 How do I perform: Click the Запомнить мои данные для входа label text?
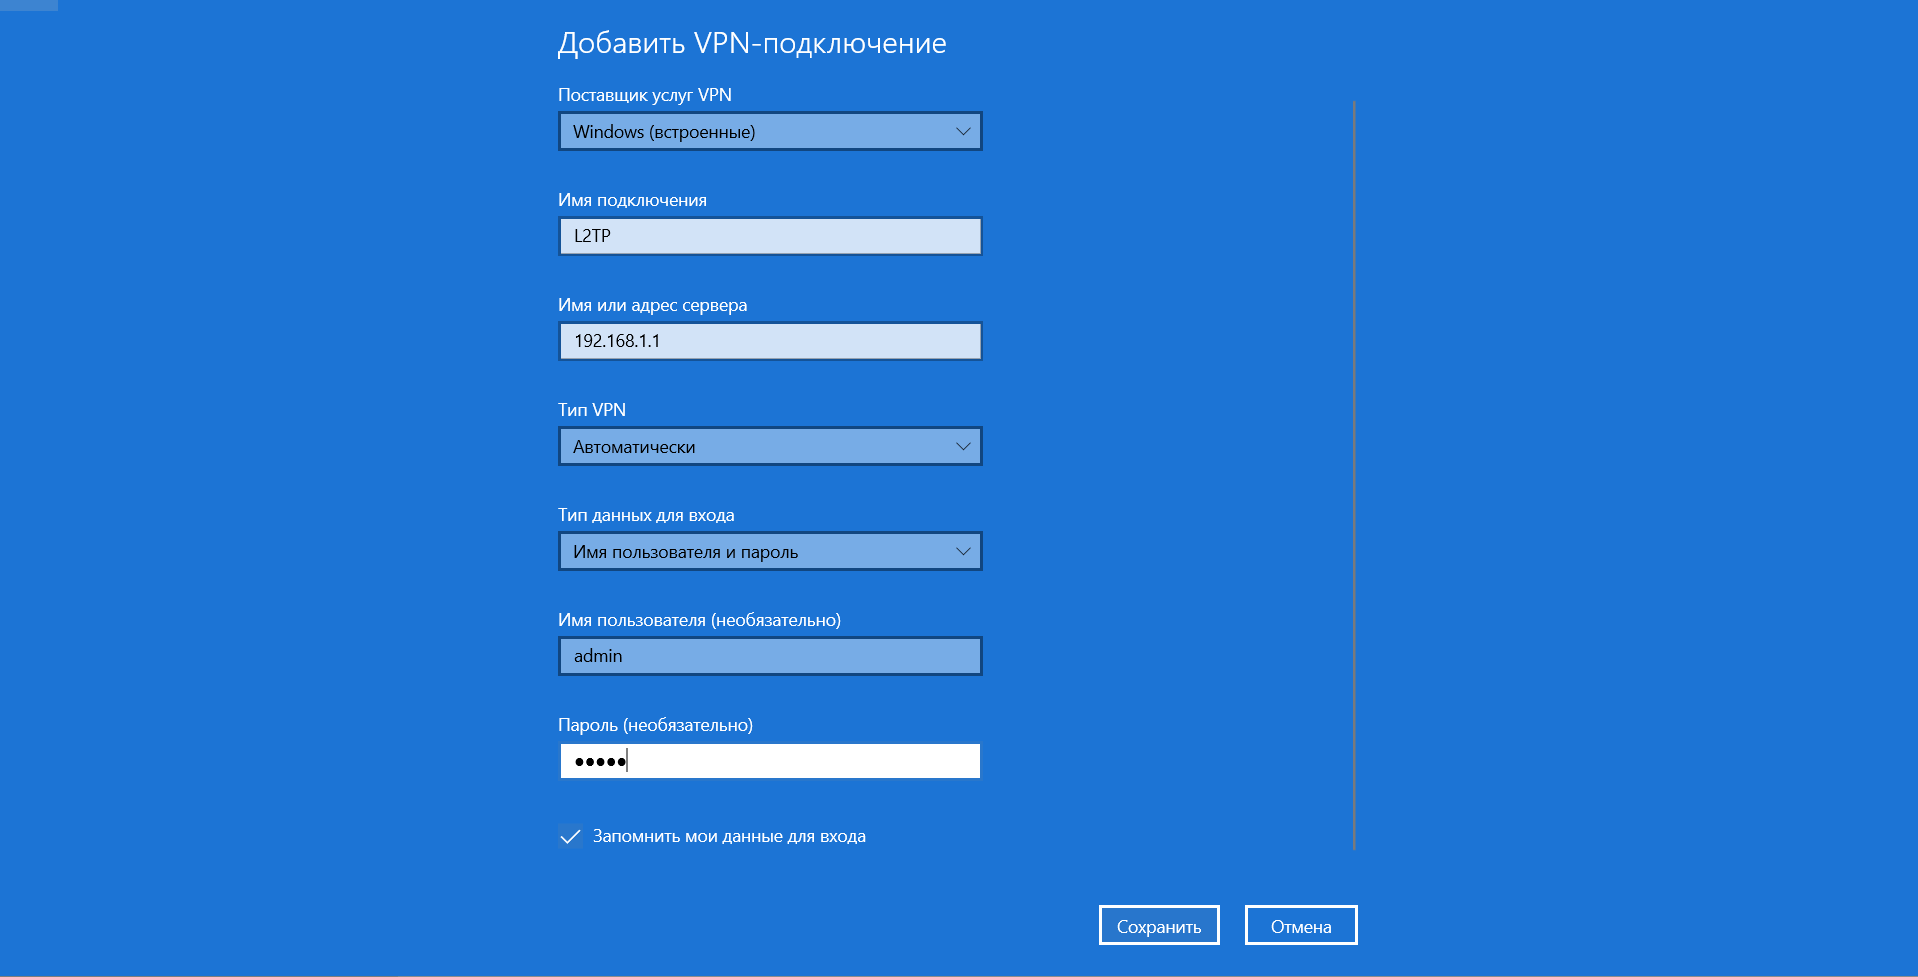[x=729, y=837]
